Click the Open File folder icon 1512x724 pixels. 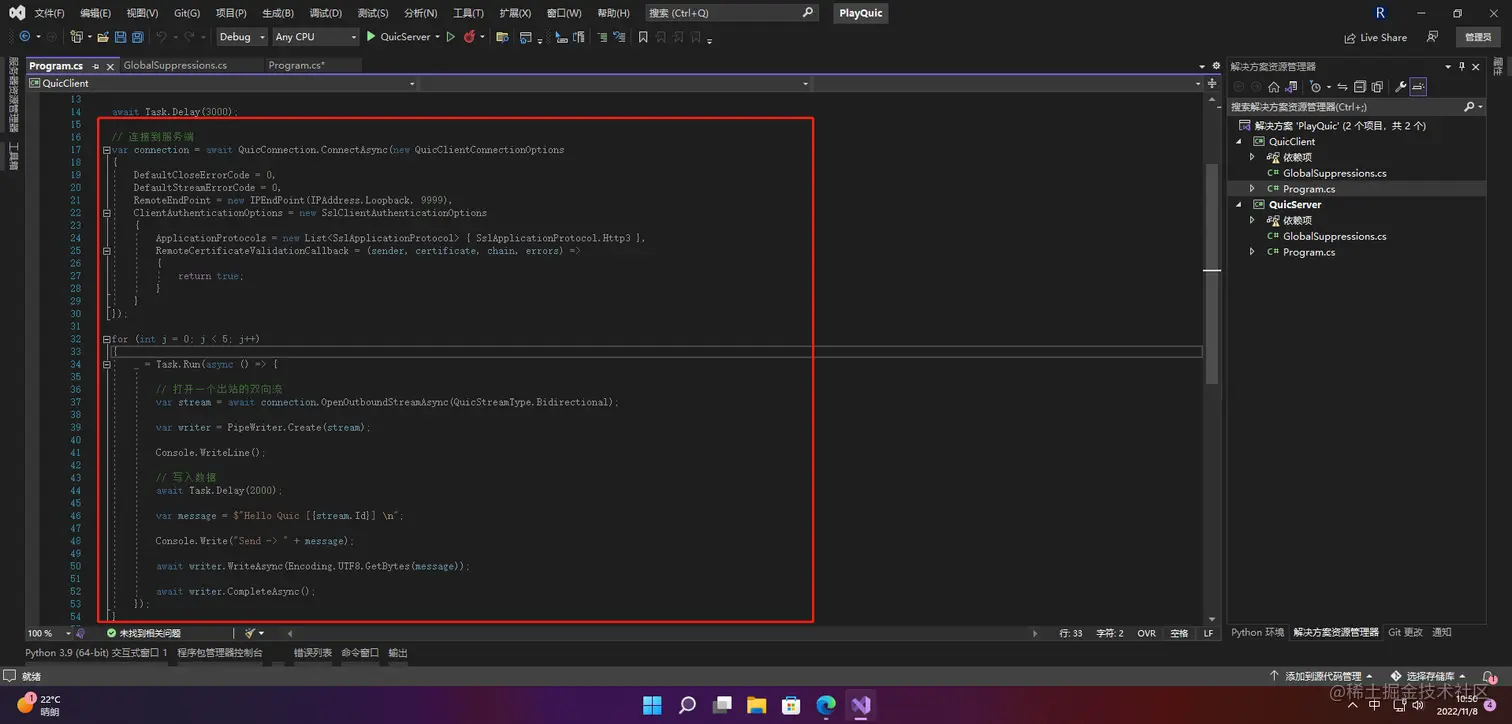point(103,37)
